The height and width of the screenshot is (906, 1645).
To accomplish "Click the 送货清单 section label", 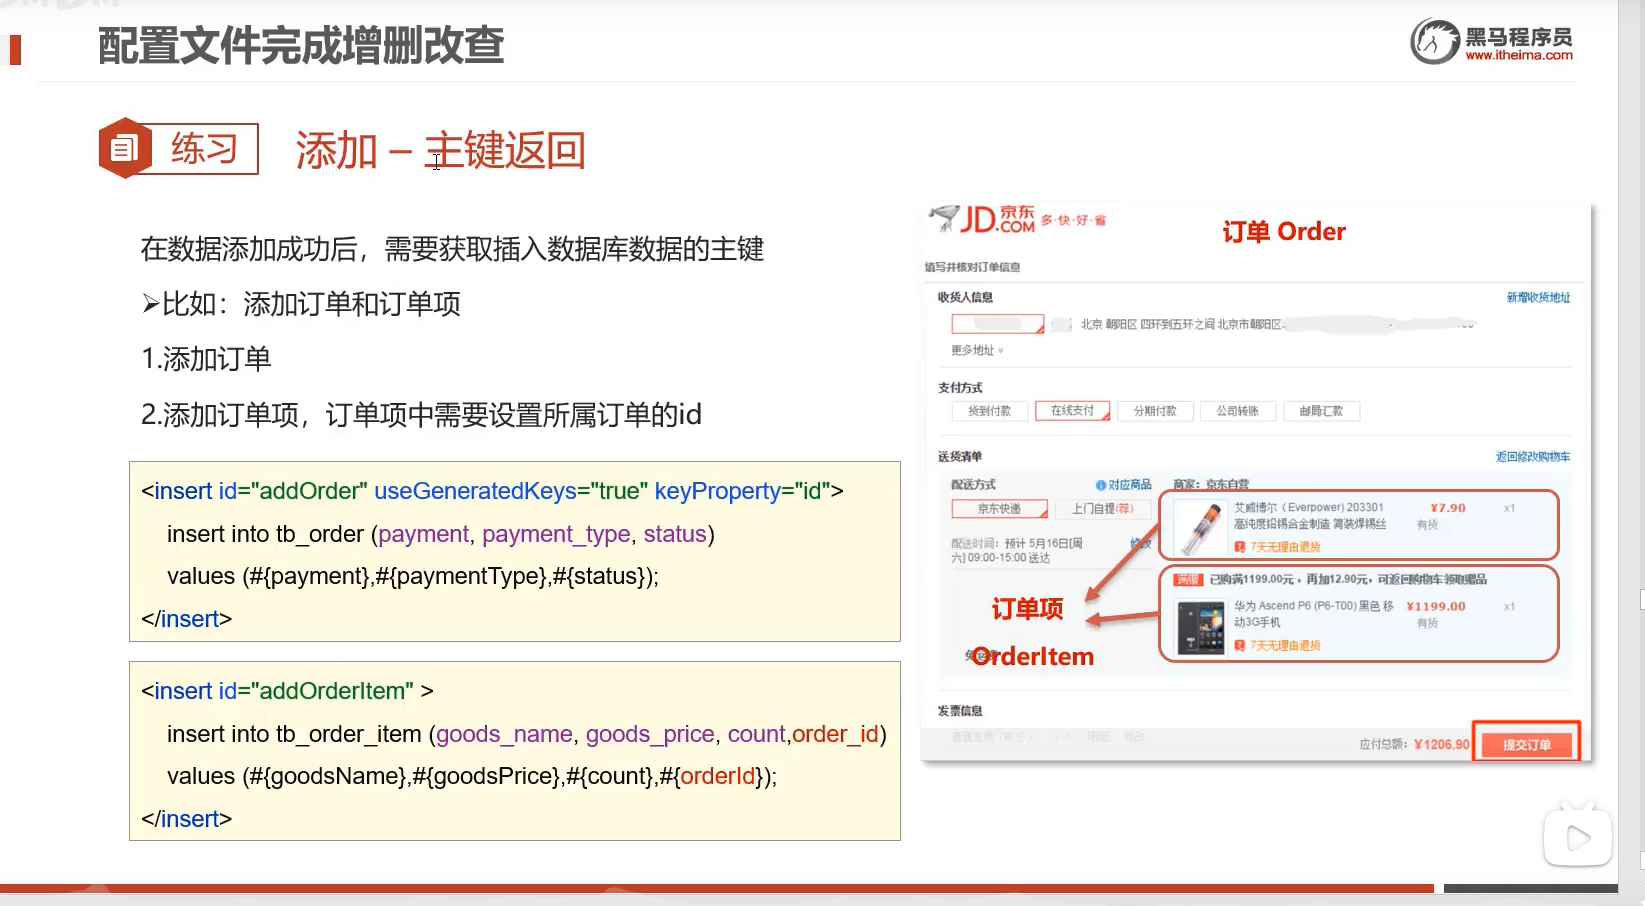I will [960, 456].
